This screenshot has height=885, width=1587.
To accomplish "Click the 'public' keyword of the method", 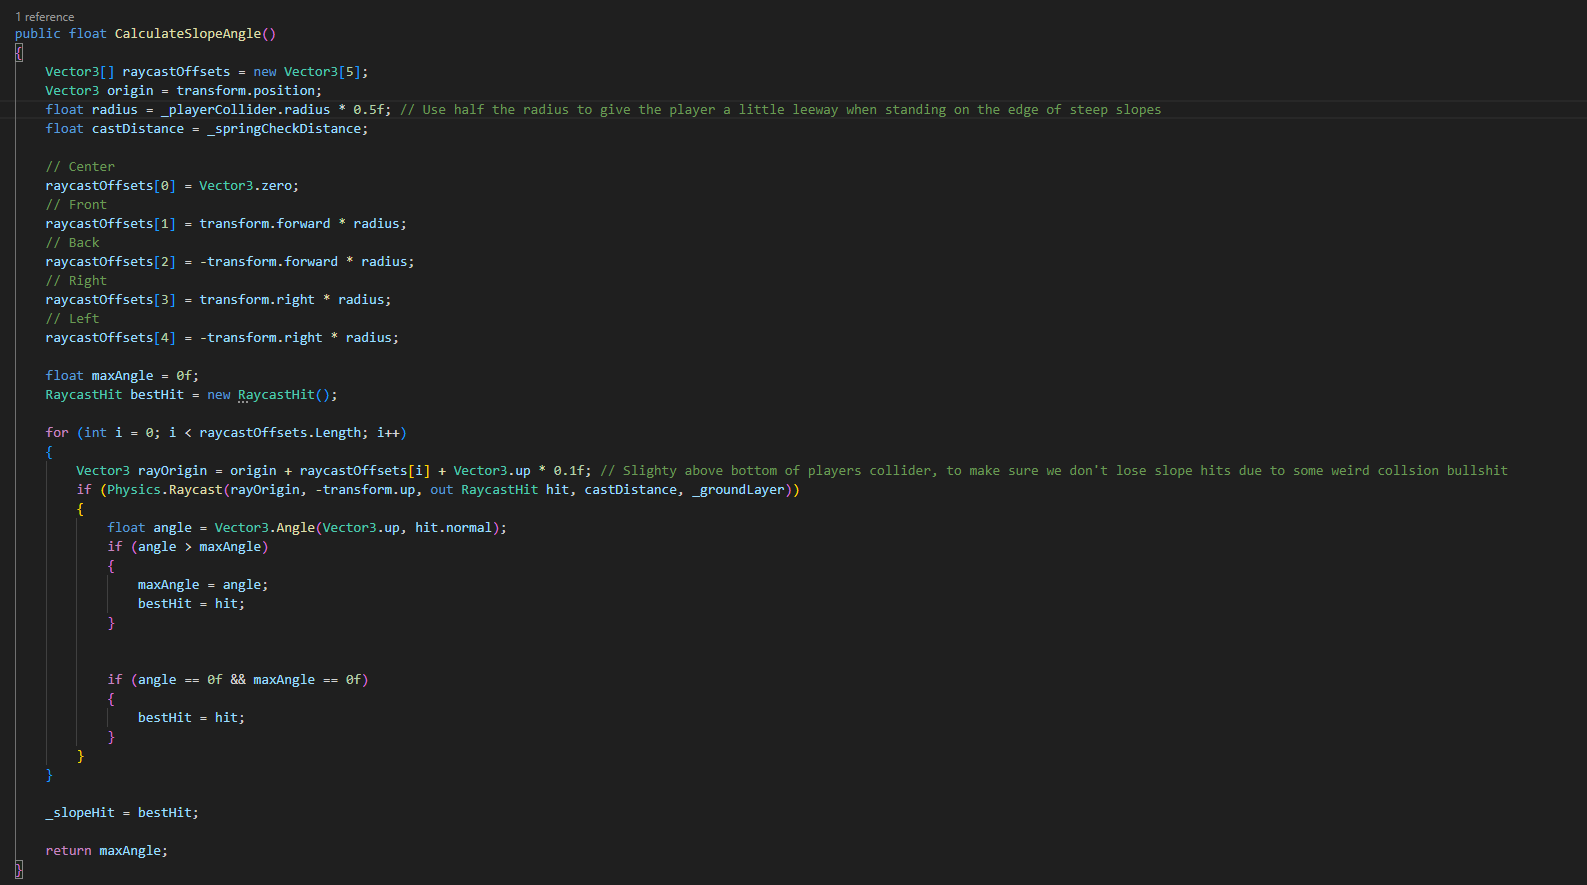I will click(38, 34).
